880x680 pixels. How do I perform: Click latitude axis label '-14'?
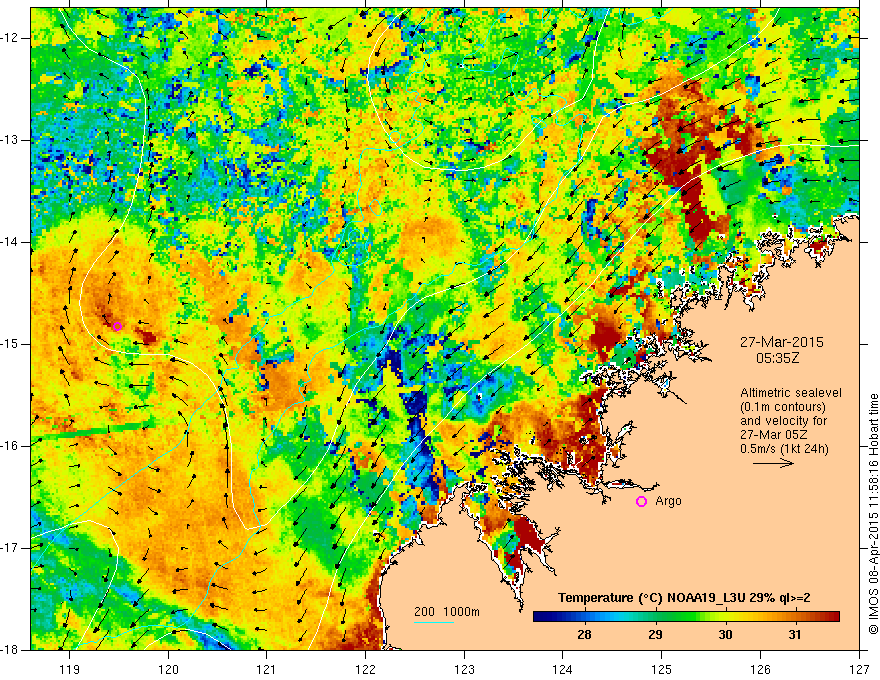10,242
